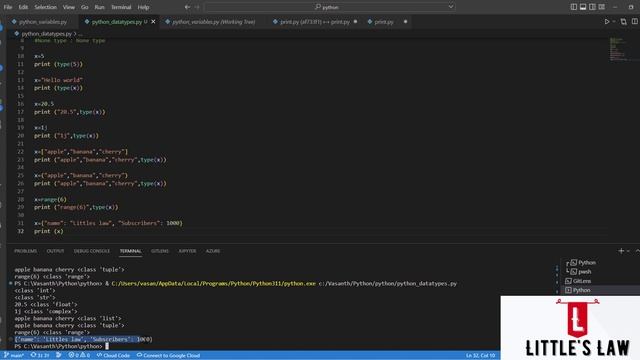Go forward with the navigation arrow
640x360 pixels.
(x=197, y=7)
